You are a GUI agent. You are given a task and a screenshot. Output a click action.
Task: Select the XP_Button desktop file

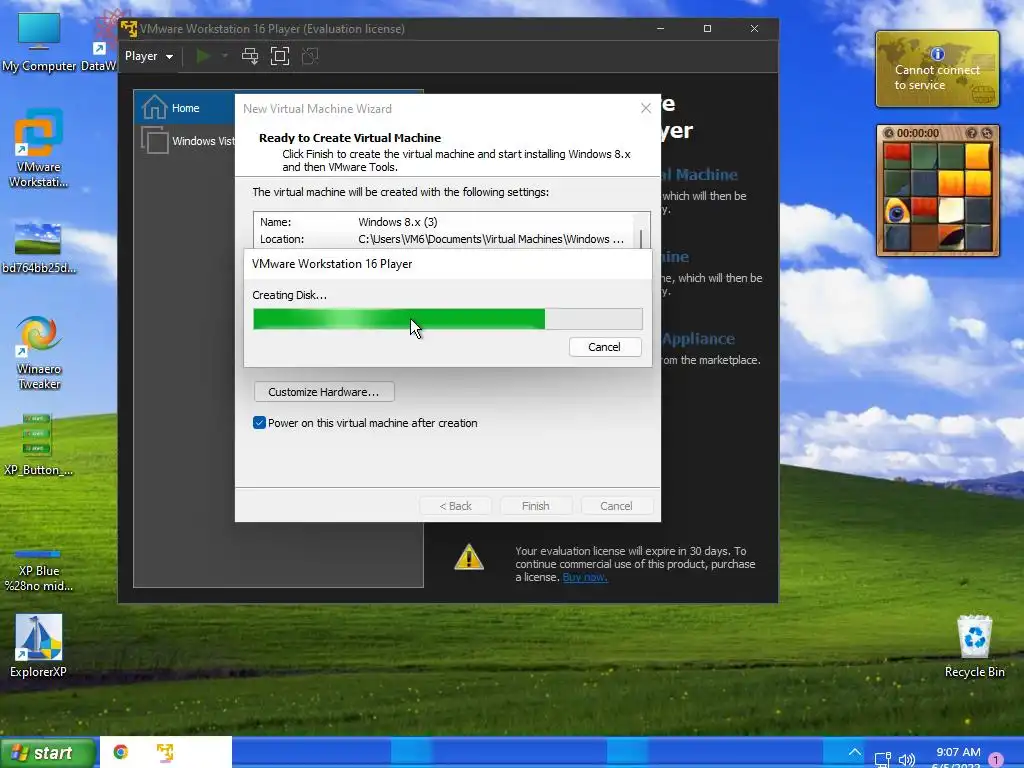tap(39, 444)
